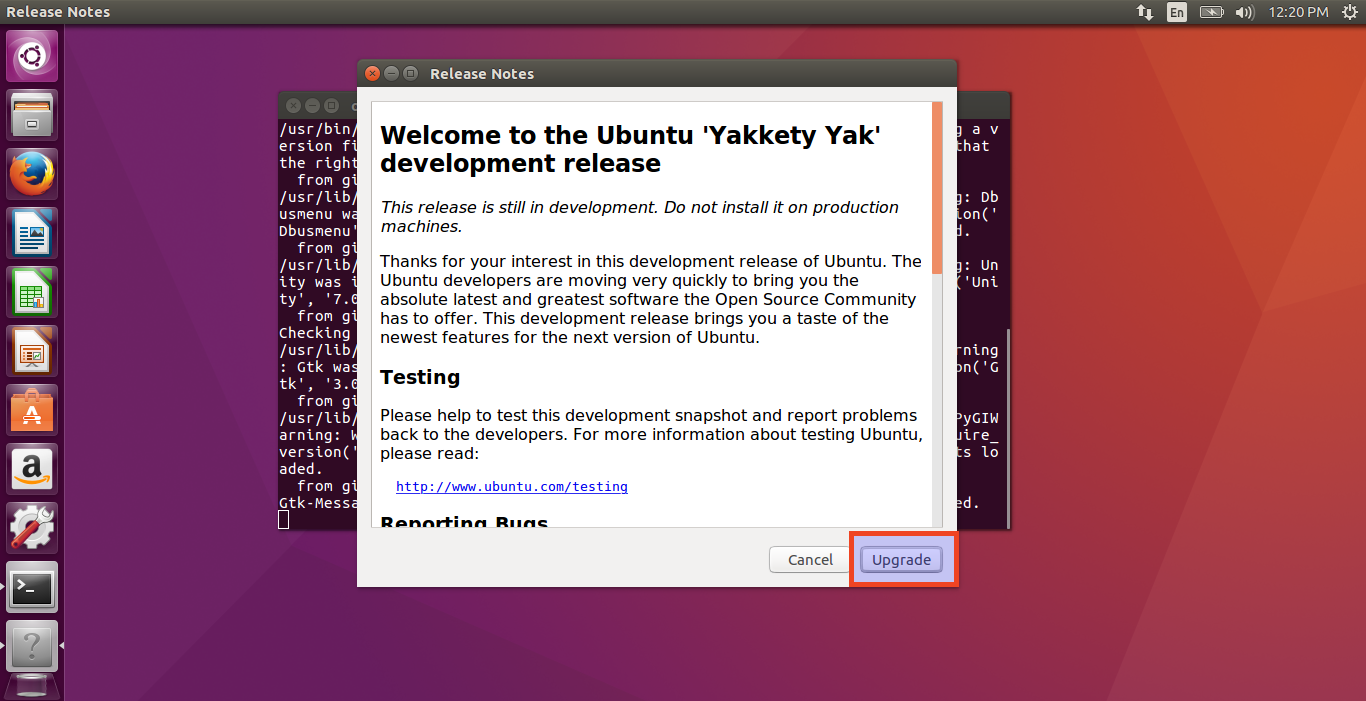Image resolution: width=1366 pixels, height=701 pixels.
Task: Open the sound volume indicator menu
Action: pos(1244,12)
